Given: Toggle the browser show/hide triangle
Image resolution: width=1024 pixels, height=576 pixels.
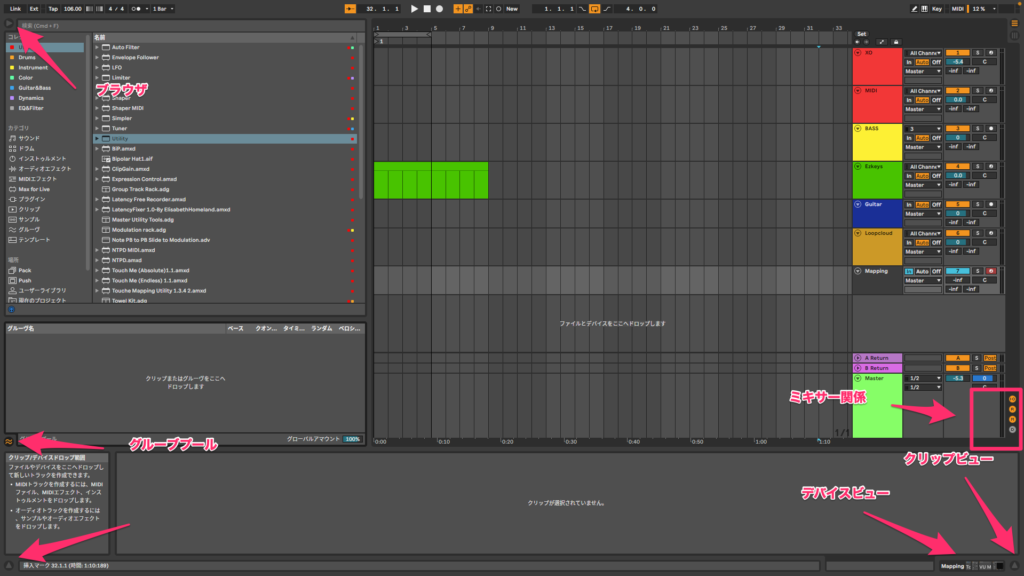Looking at the screenshot, I should (x=10, y=23).
